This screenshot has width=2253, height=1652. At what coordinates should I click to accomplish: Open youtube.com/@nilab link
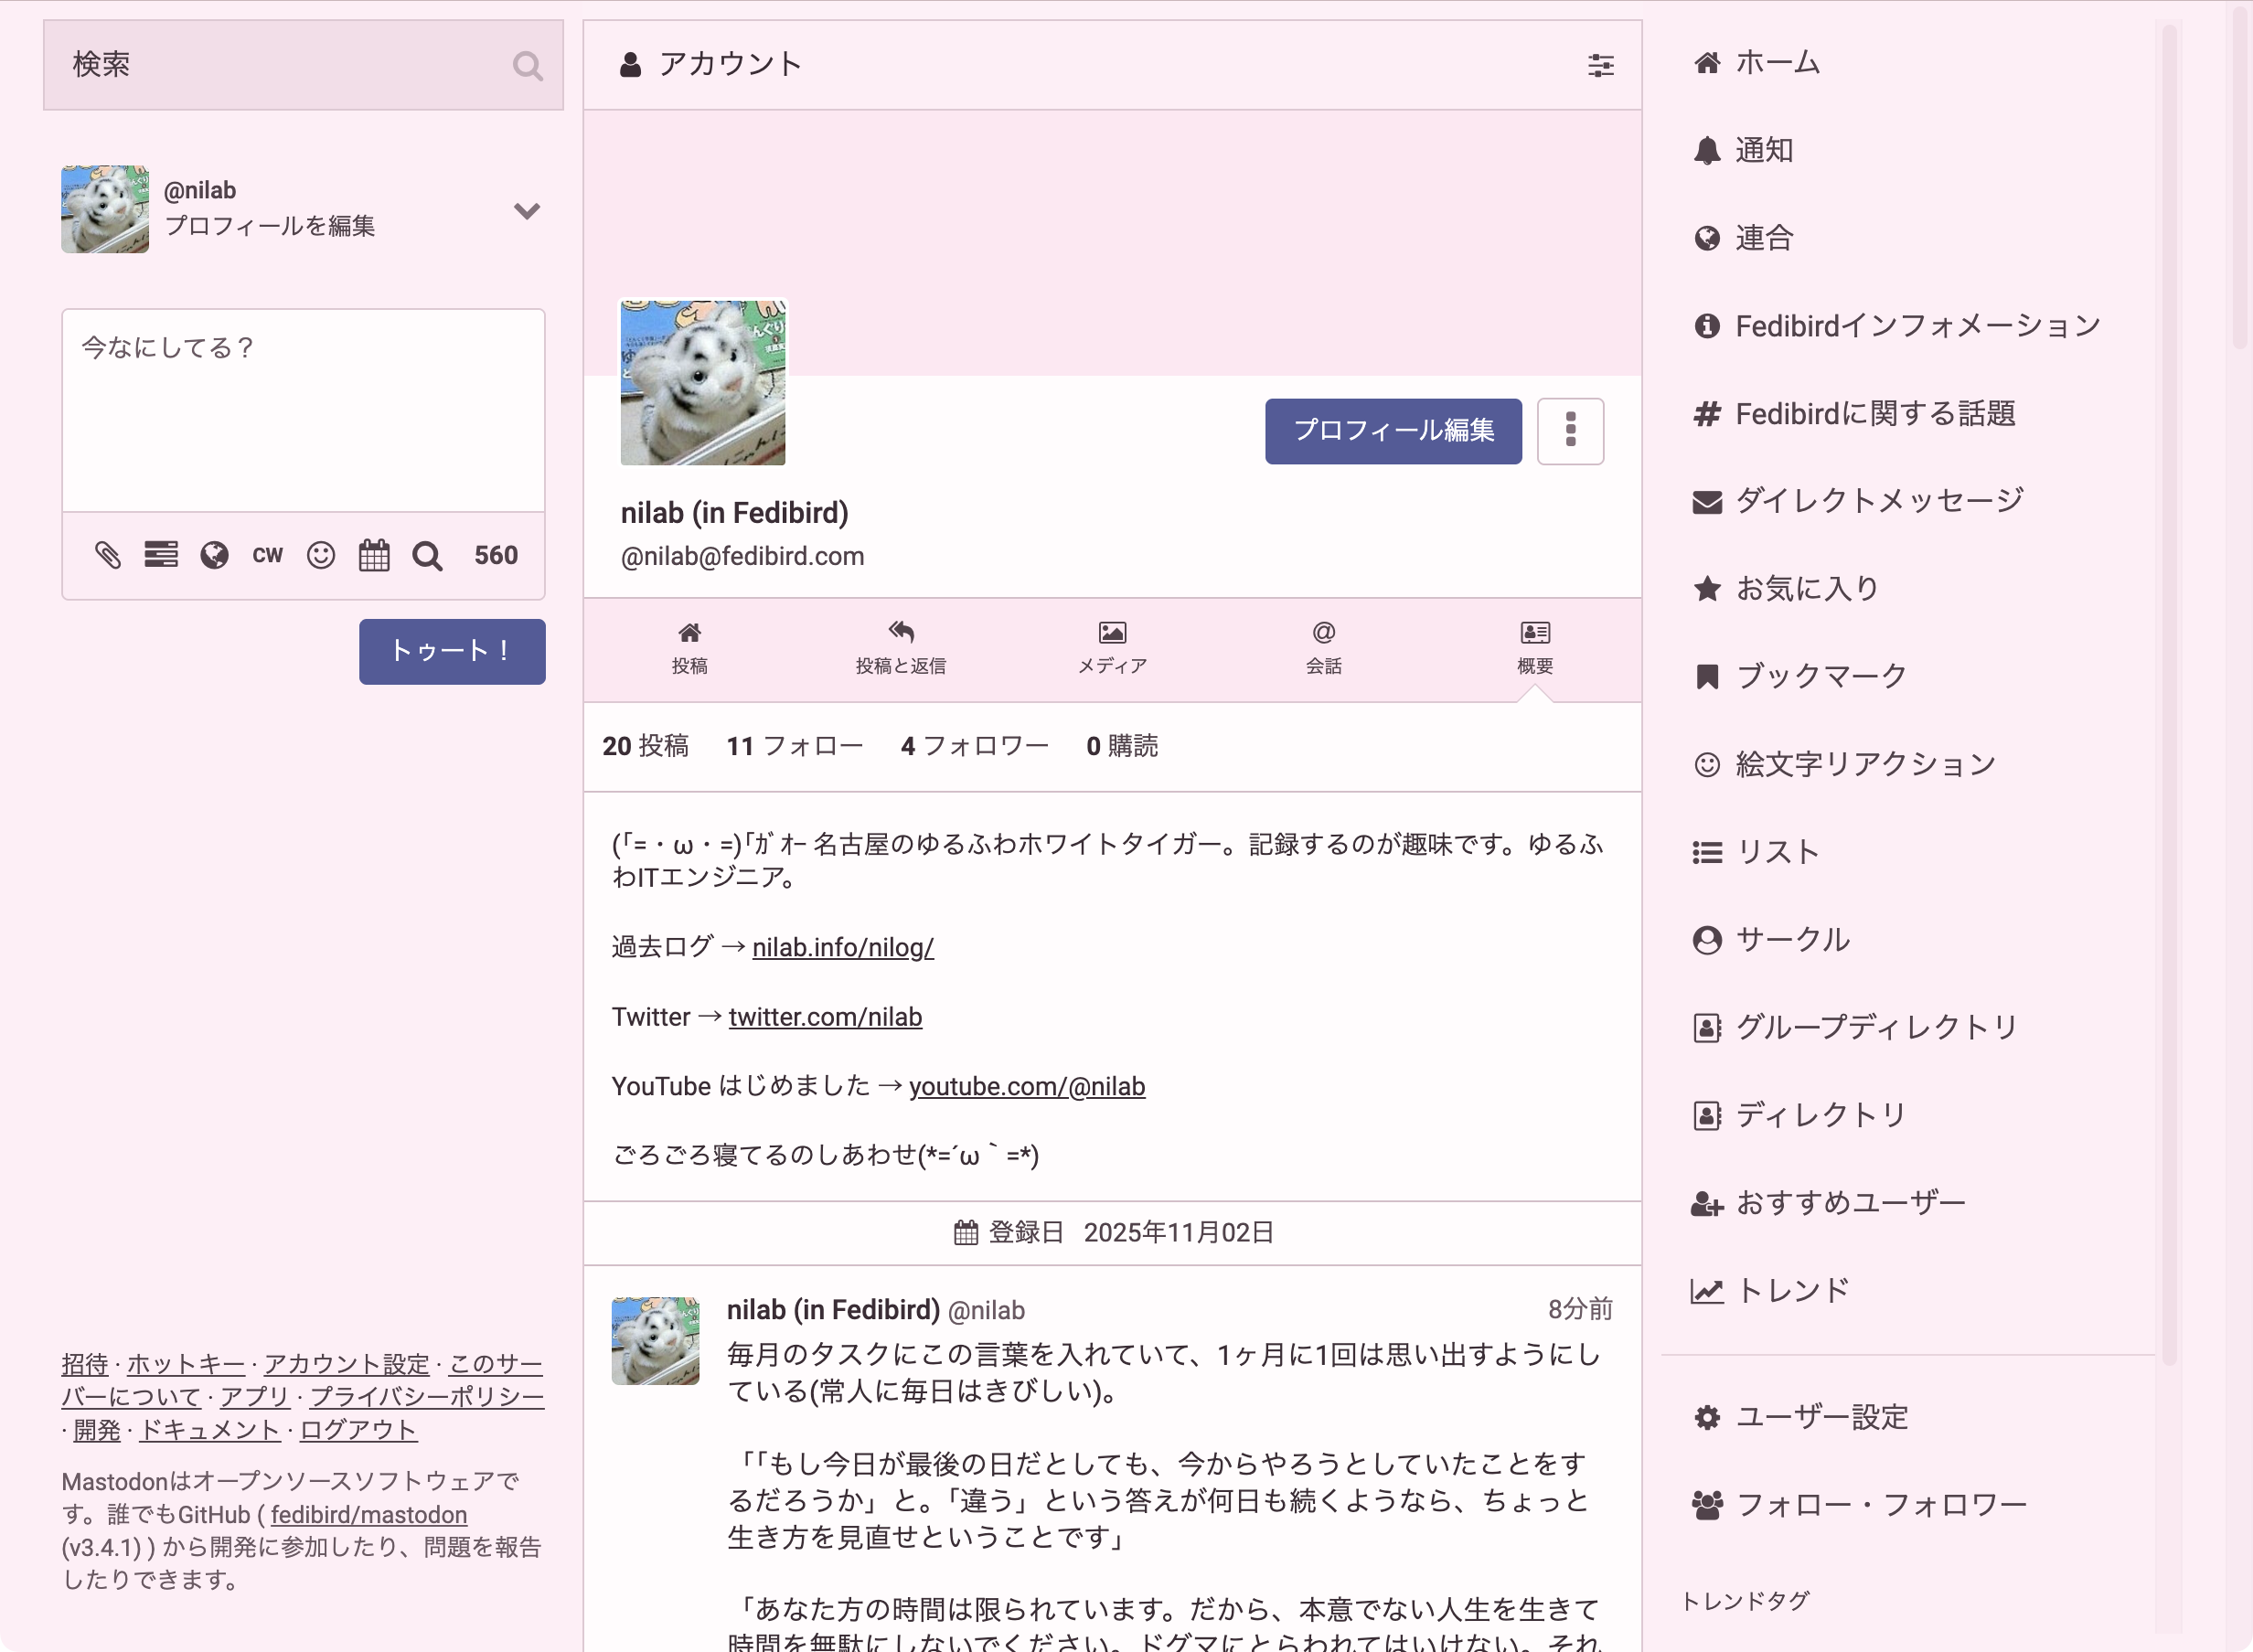tap(1026, 1086)
